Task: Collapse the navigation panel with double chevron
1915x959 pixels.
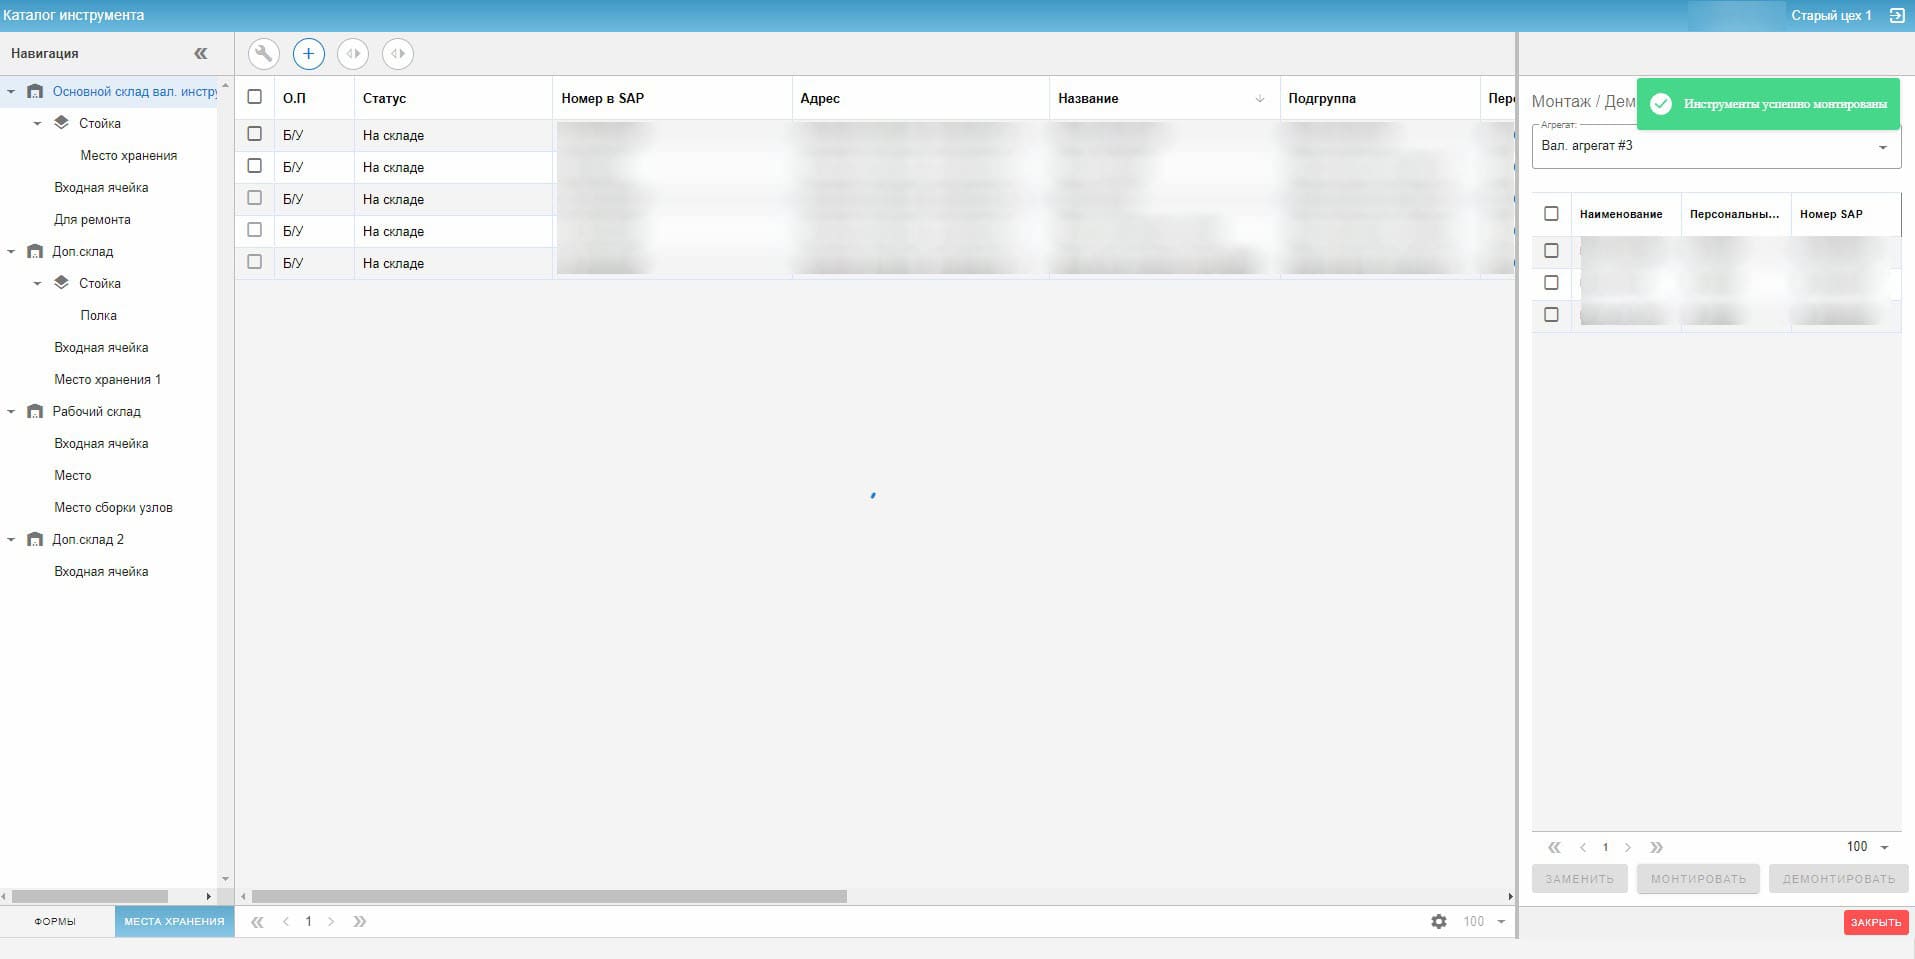Action: [200, 54]
